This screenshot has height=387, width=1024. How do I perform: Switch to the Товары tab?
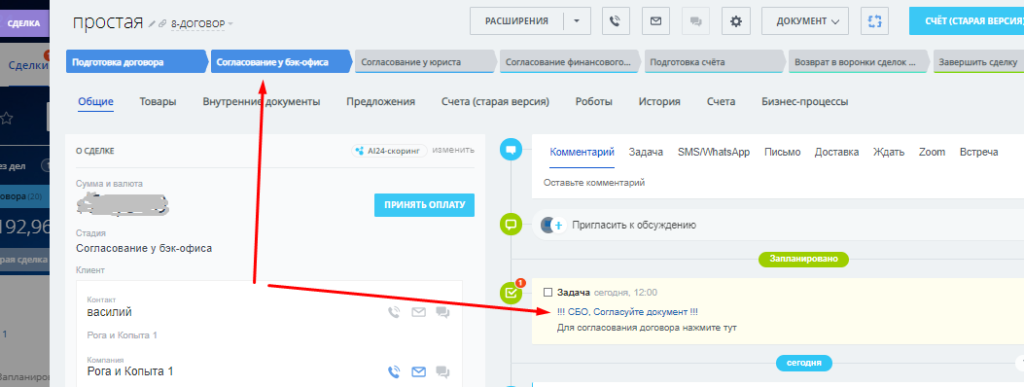click(157, 102)
